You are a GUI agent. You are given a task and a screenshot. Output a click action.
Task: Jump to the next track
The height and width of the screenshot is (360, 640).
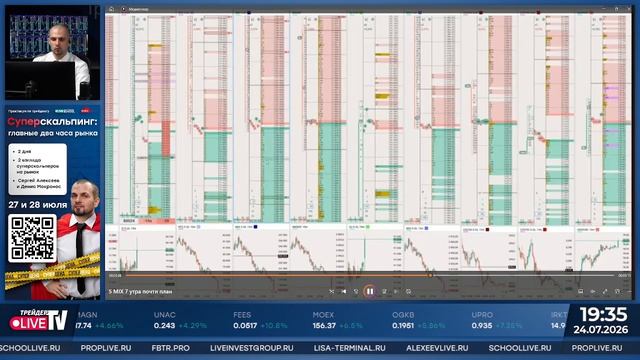396,291
